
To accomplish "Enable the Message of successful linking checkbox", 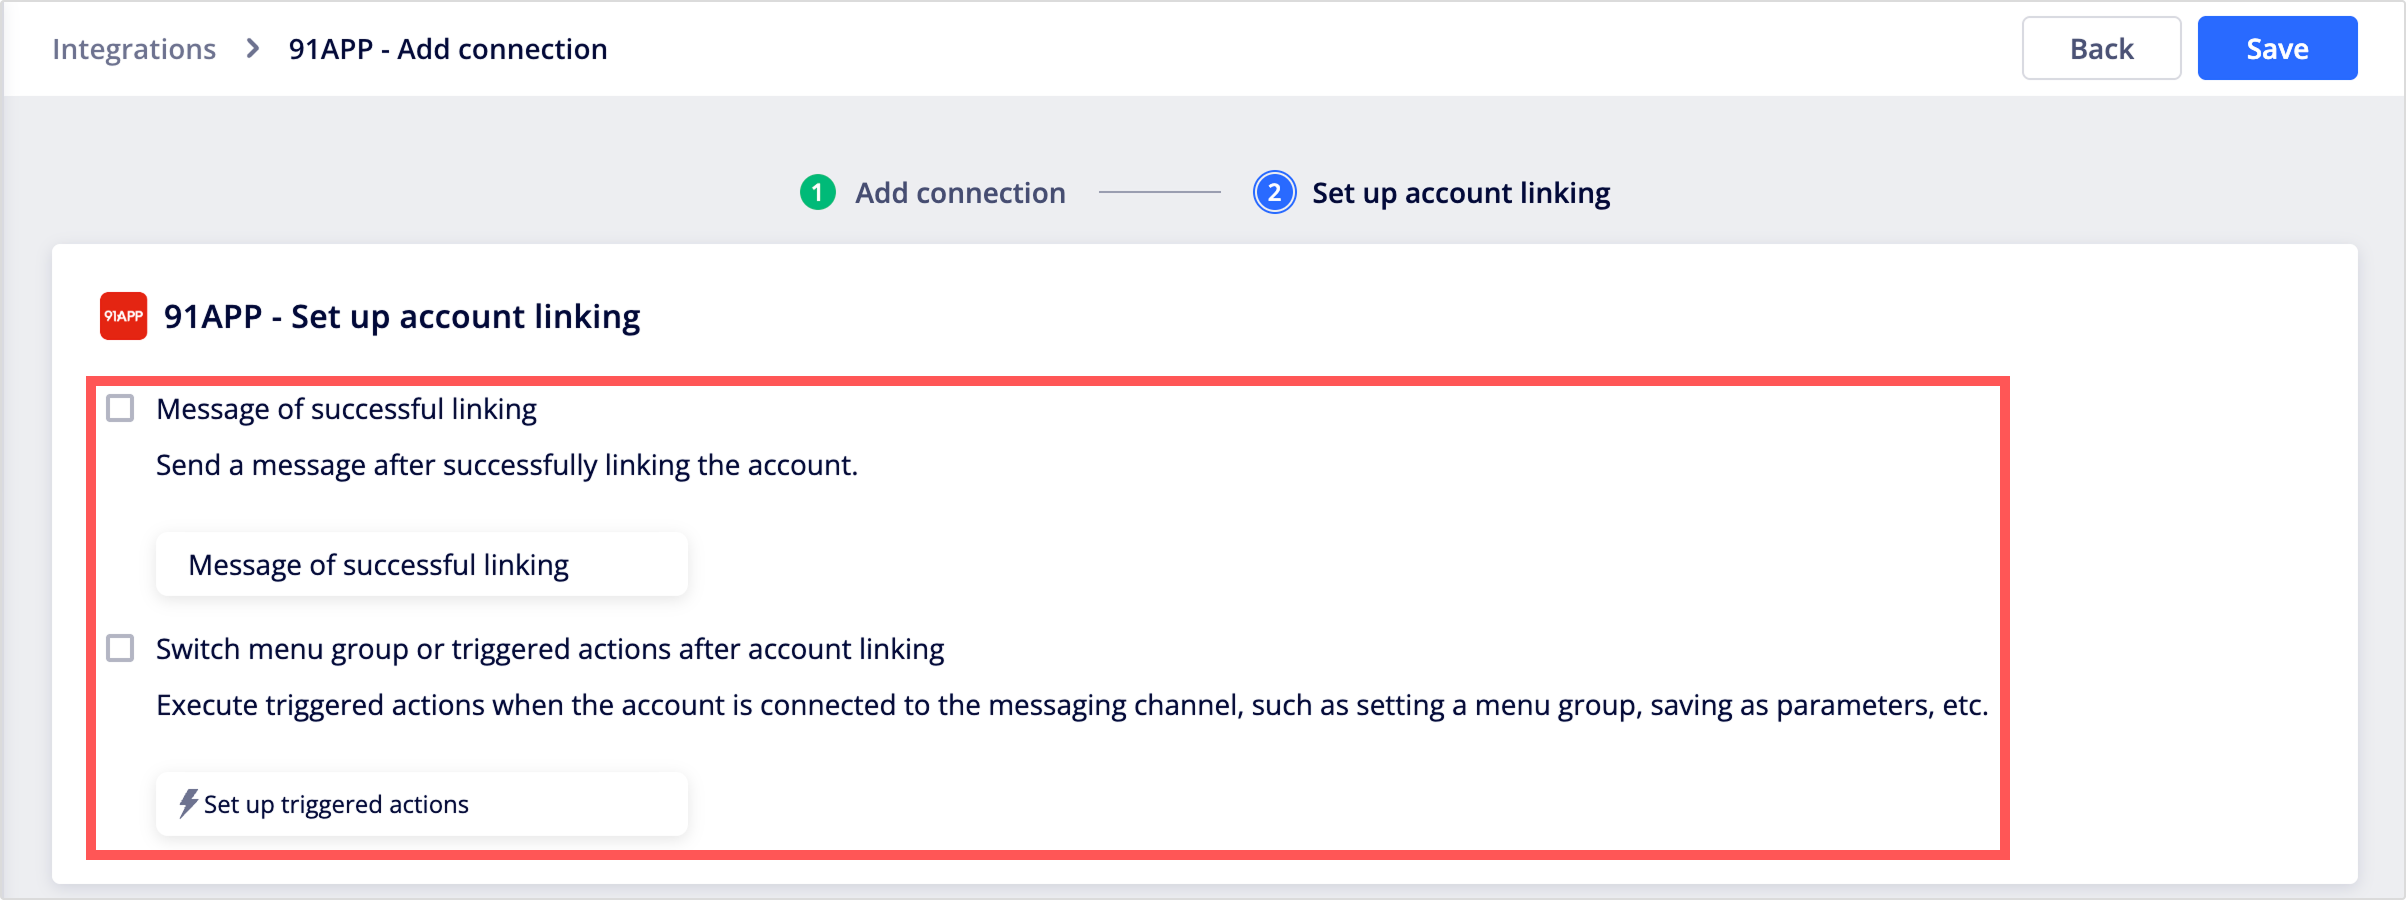I will point(120,408).
